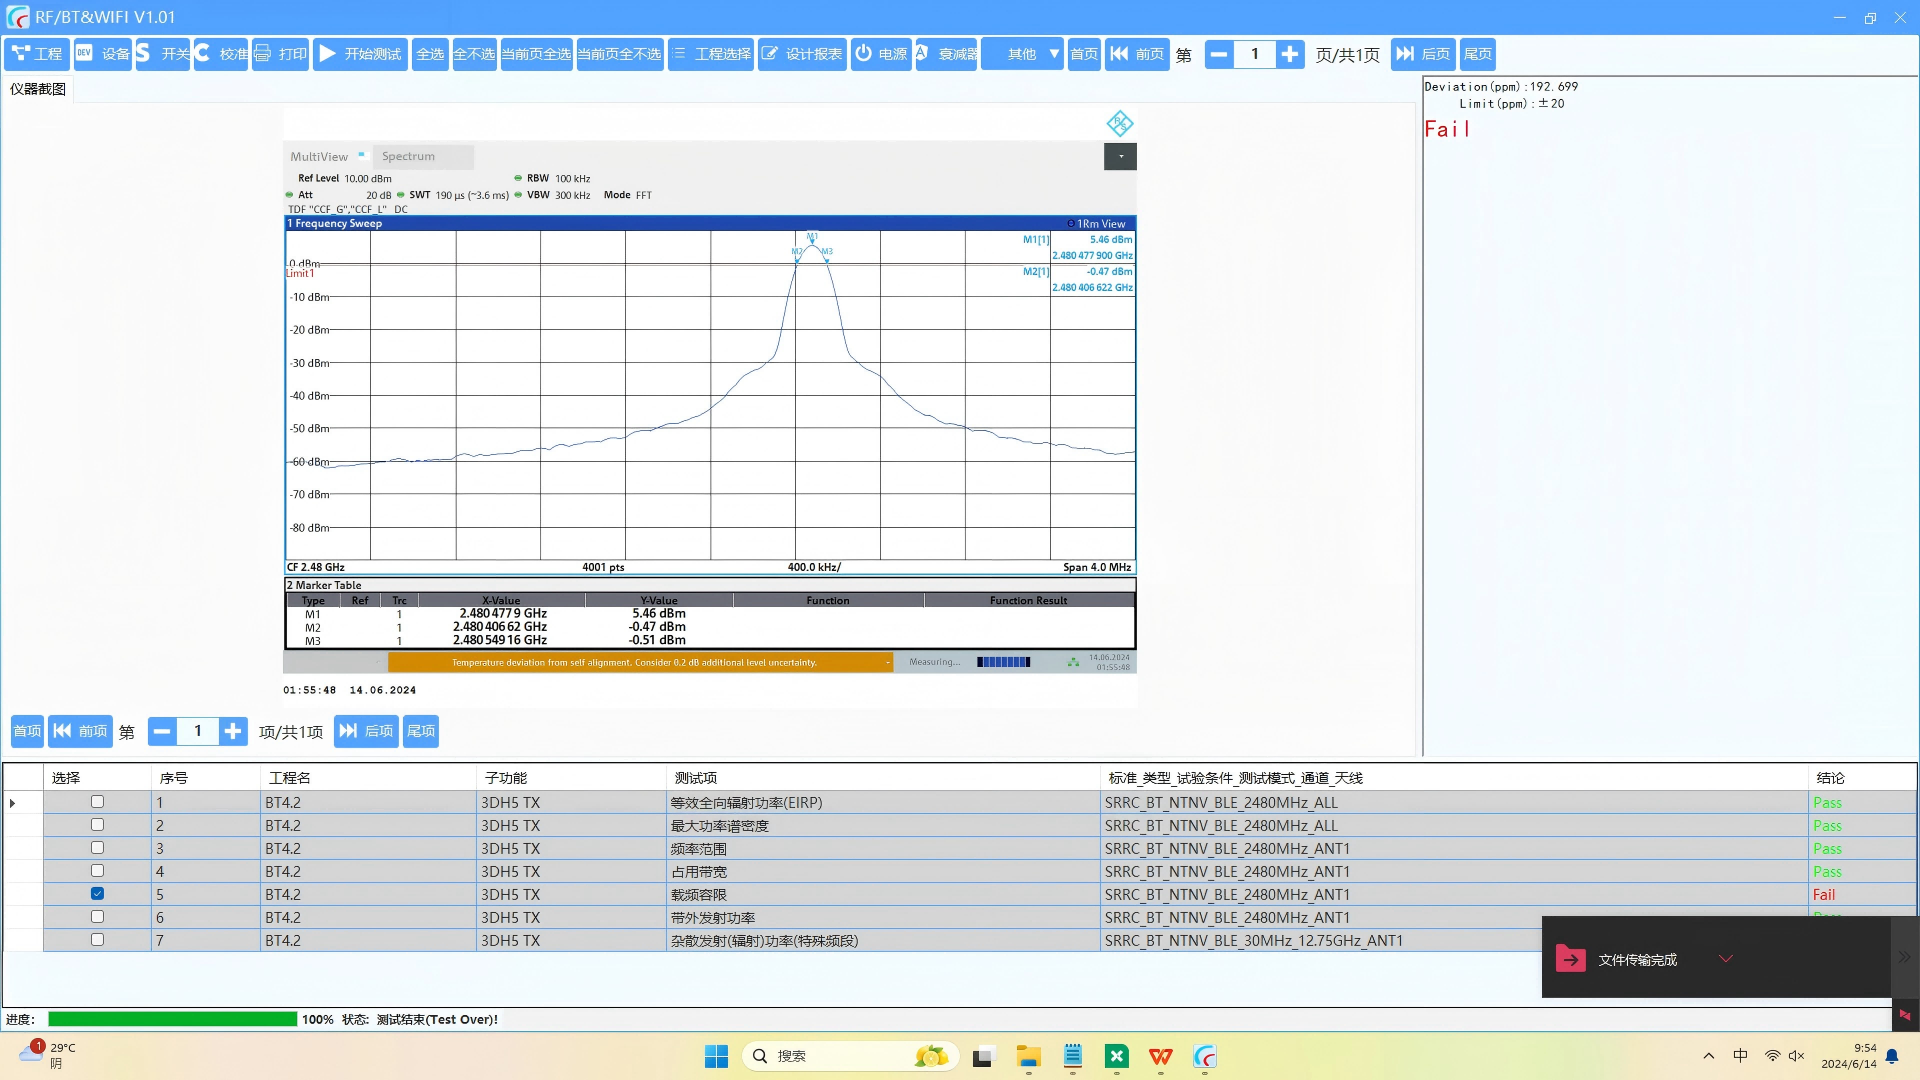The width and height of the screenshot is (1920, 1080).
Task: Click the top page number input field
Action: pos(1255,54)
